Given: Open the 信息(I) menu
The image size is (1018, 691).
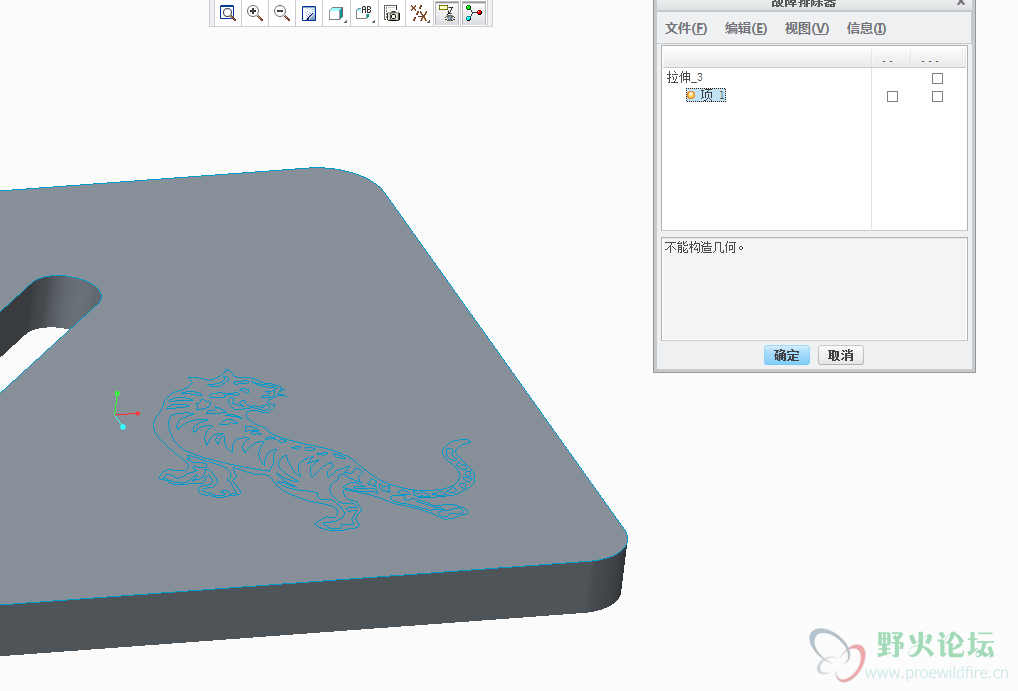Looking at the screenshot, I should point(866,29).
